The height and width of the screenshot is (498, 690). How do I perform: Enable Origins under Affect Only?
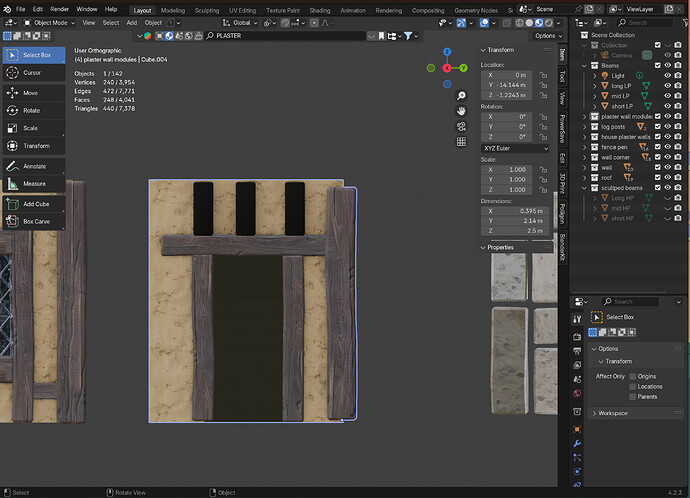pyautogui.click(x=632, y=376)
